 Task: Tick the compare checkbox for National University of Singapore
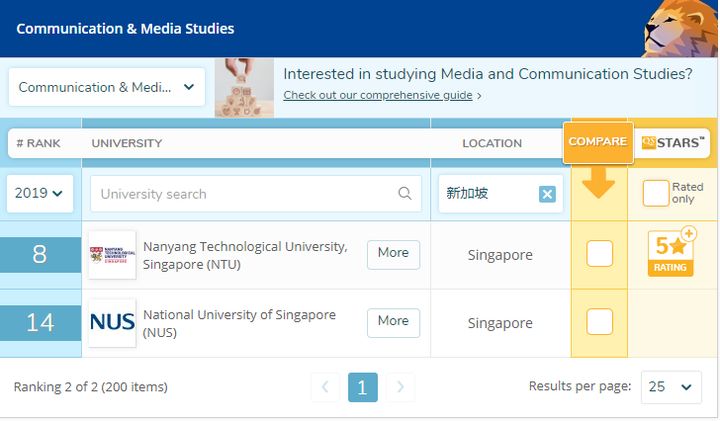pyautogui.click(x=599, y=321)
